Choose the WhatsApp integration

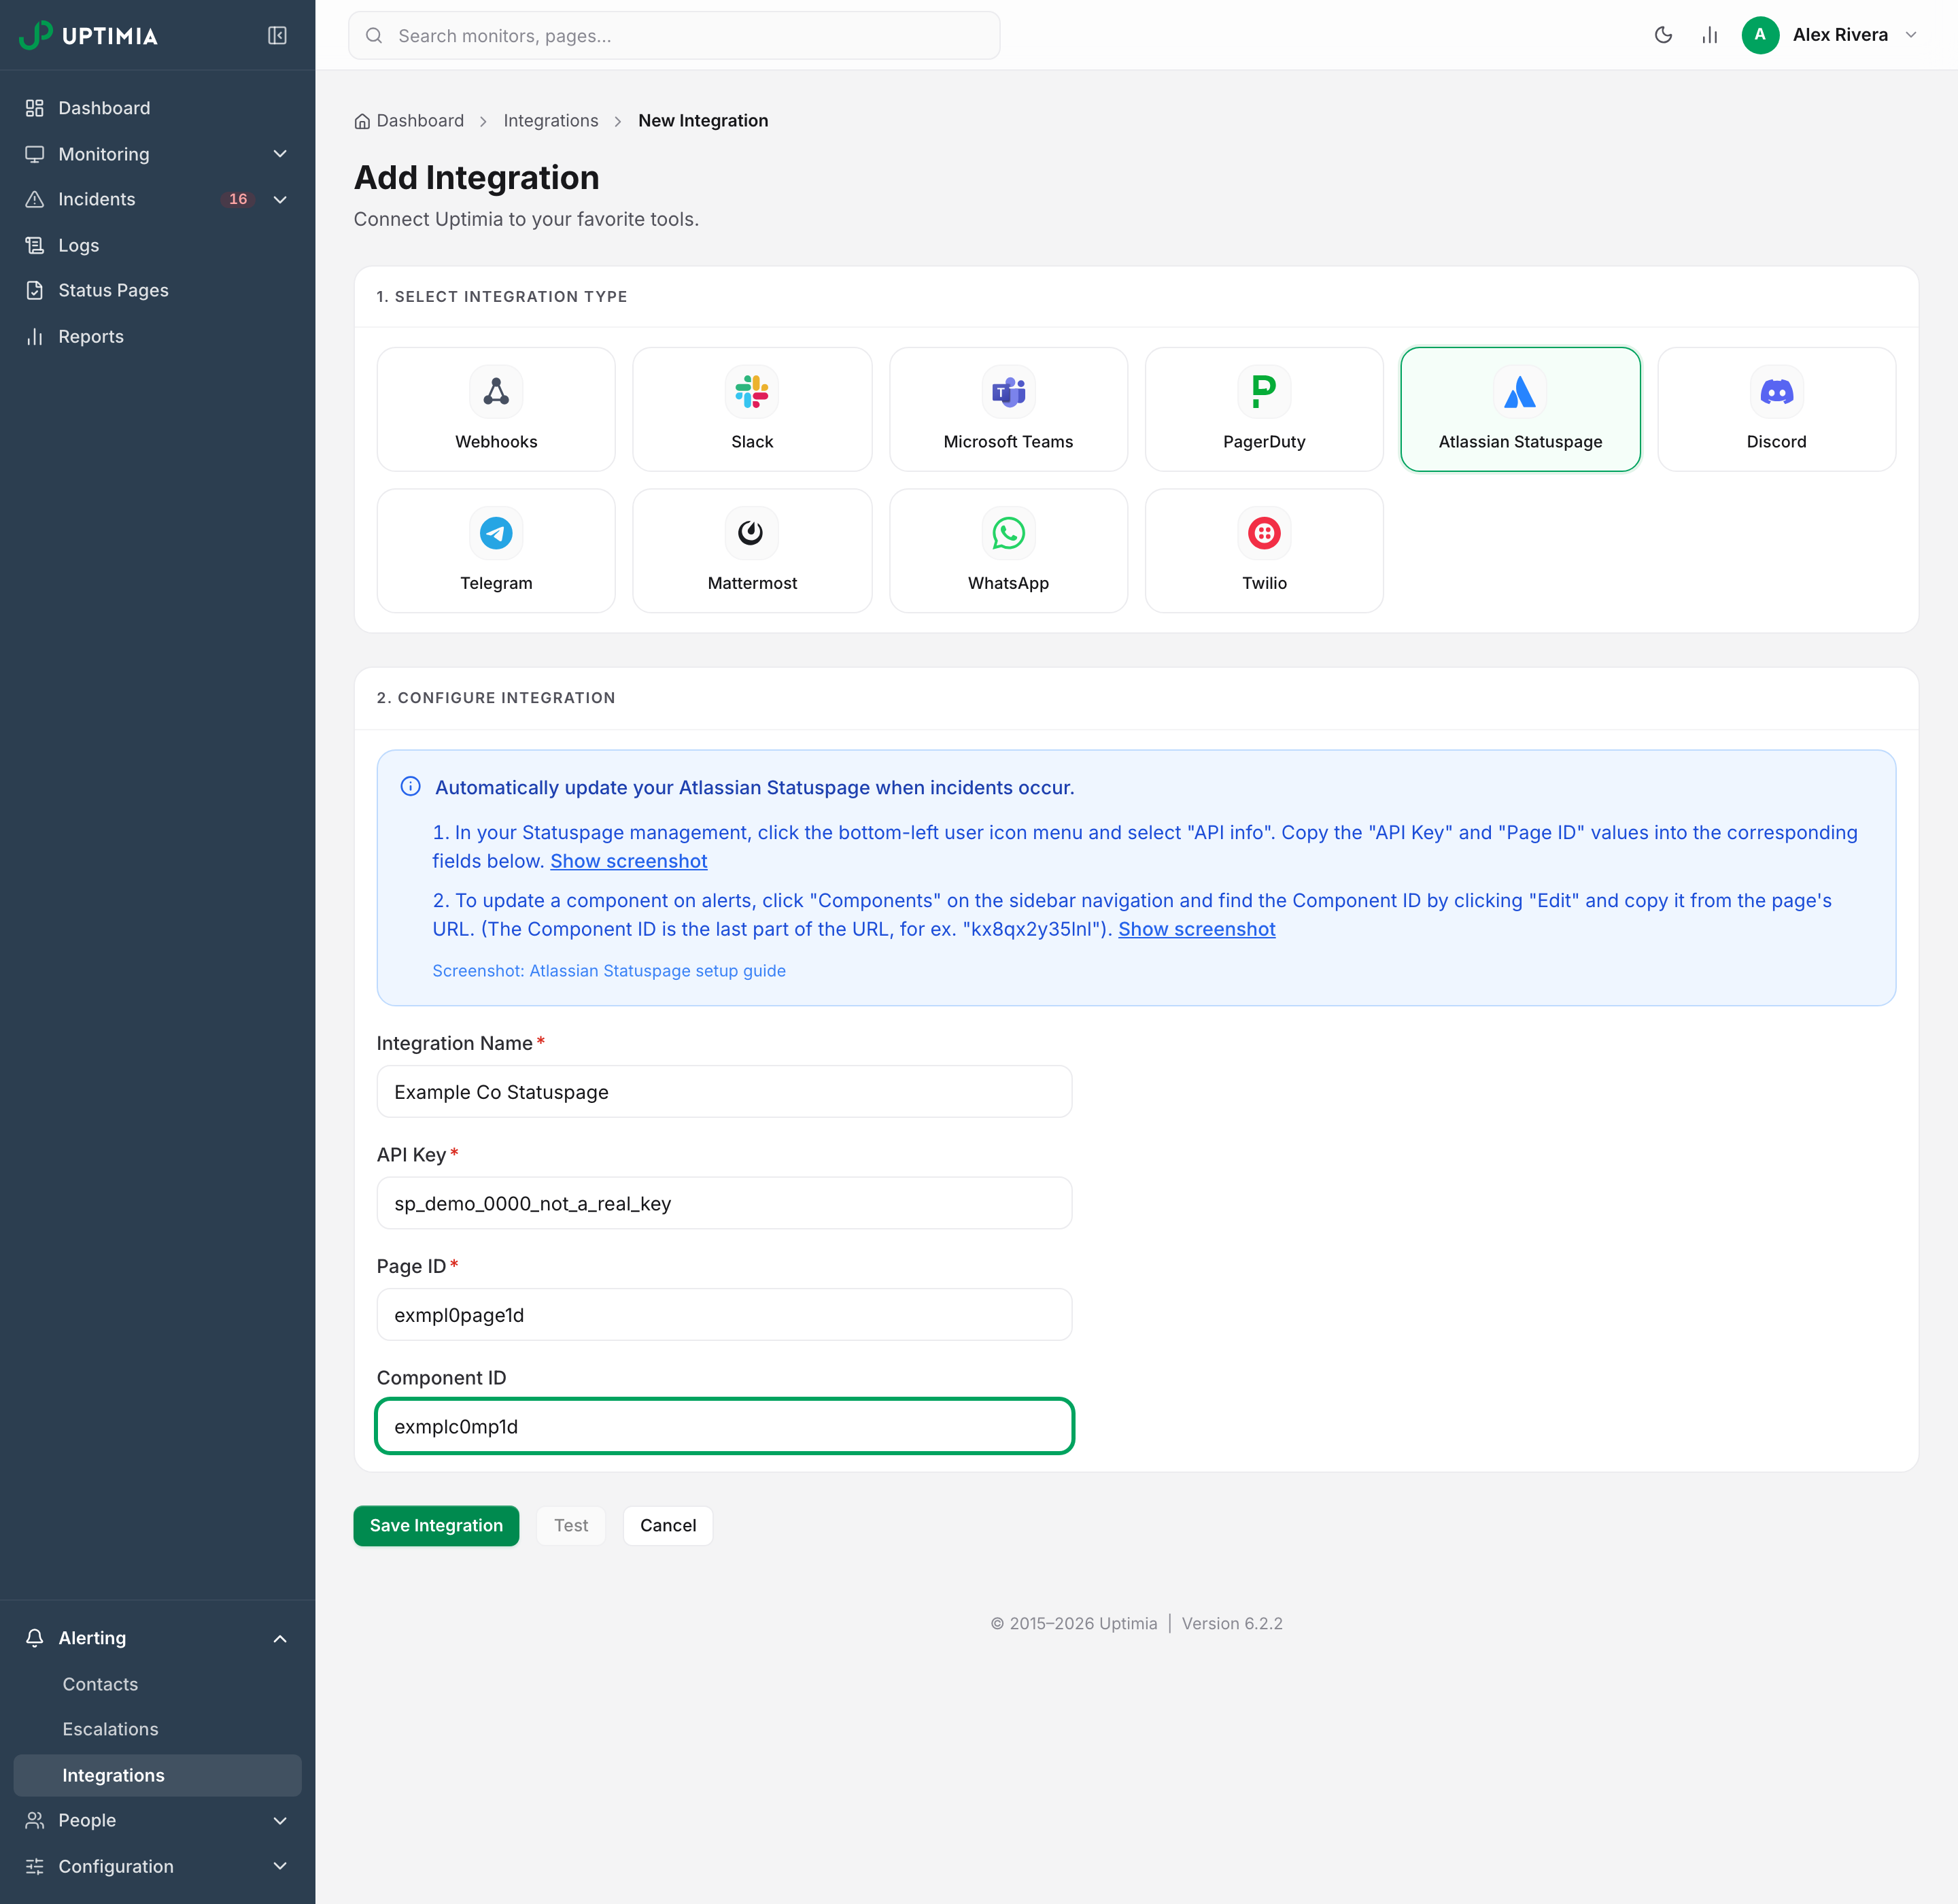pyautogui.click(x=1008, y=550)
